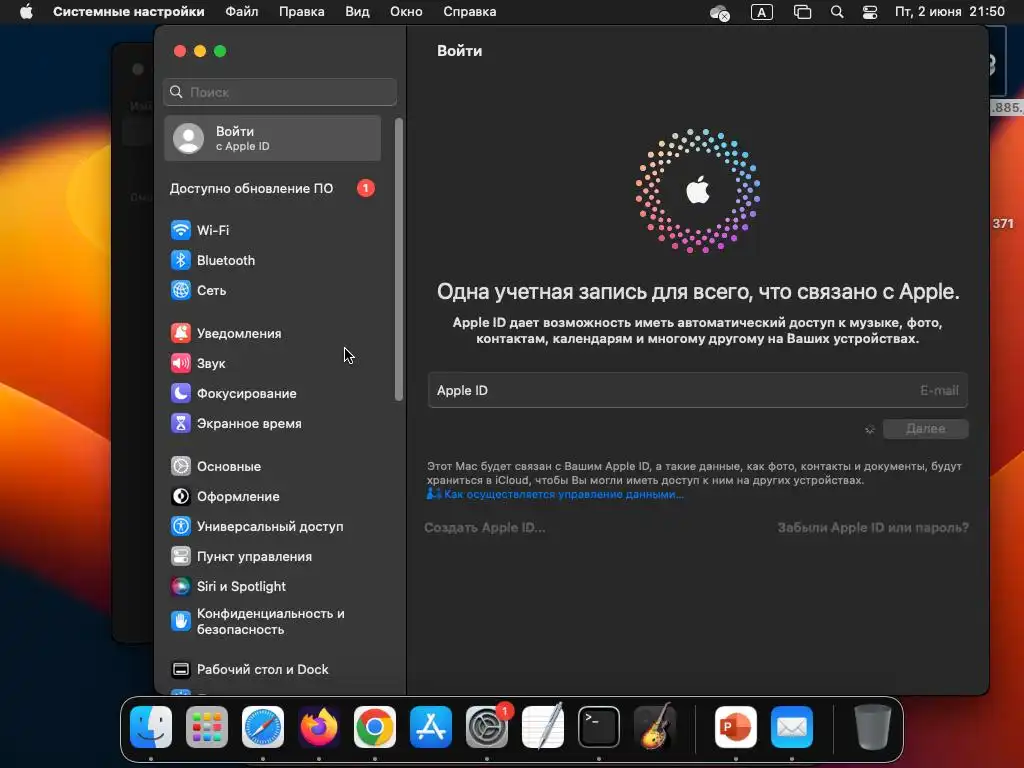Open the Trash in the Dock

(x=872, y=727)
